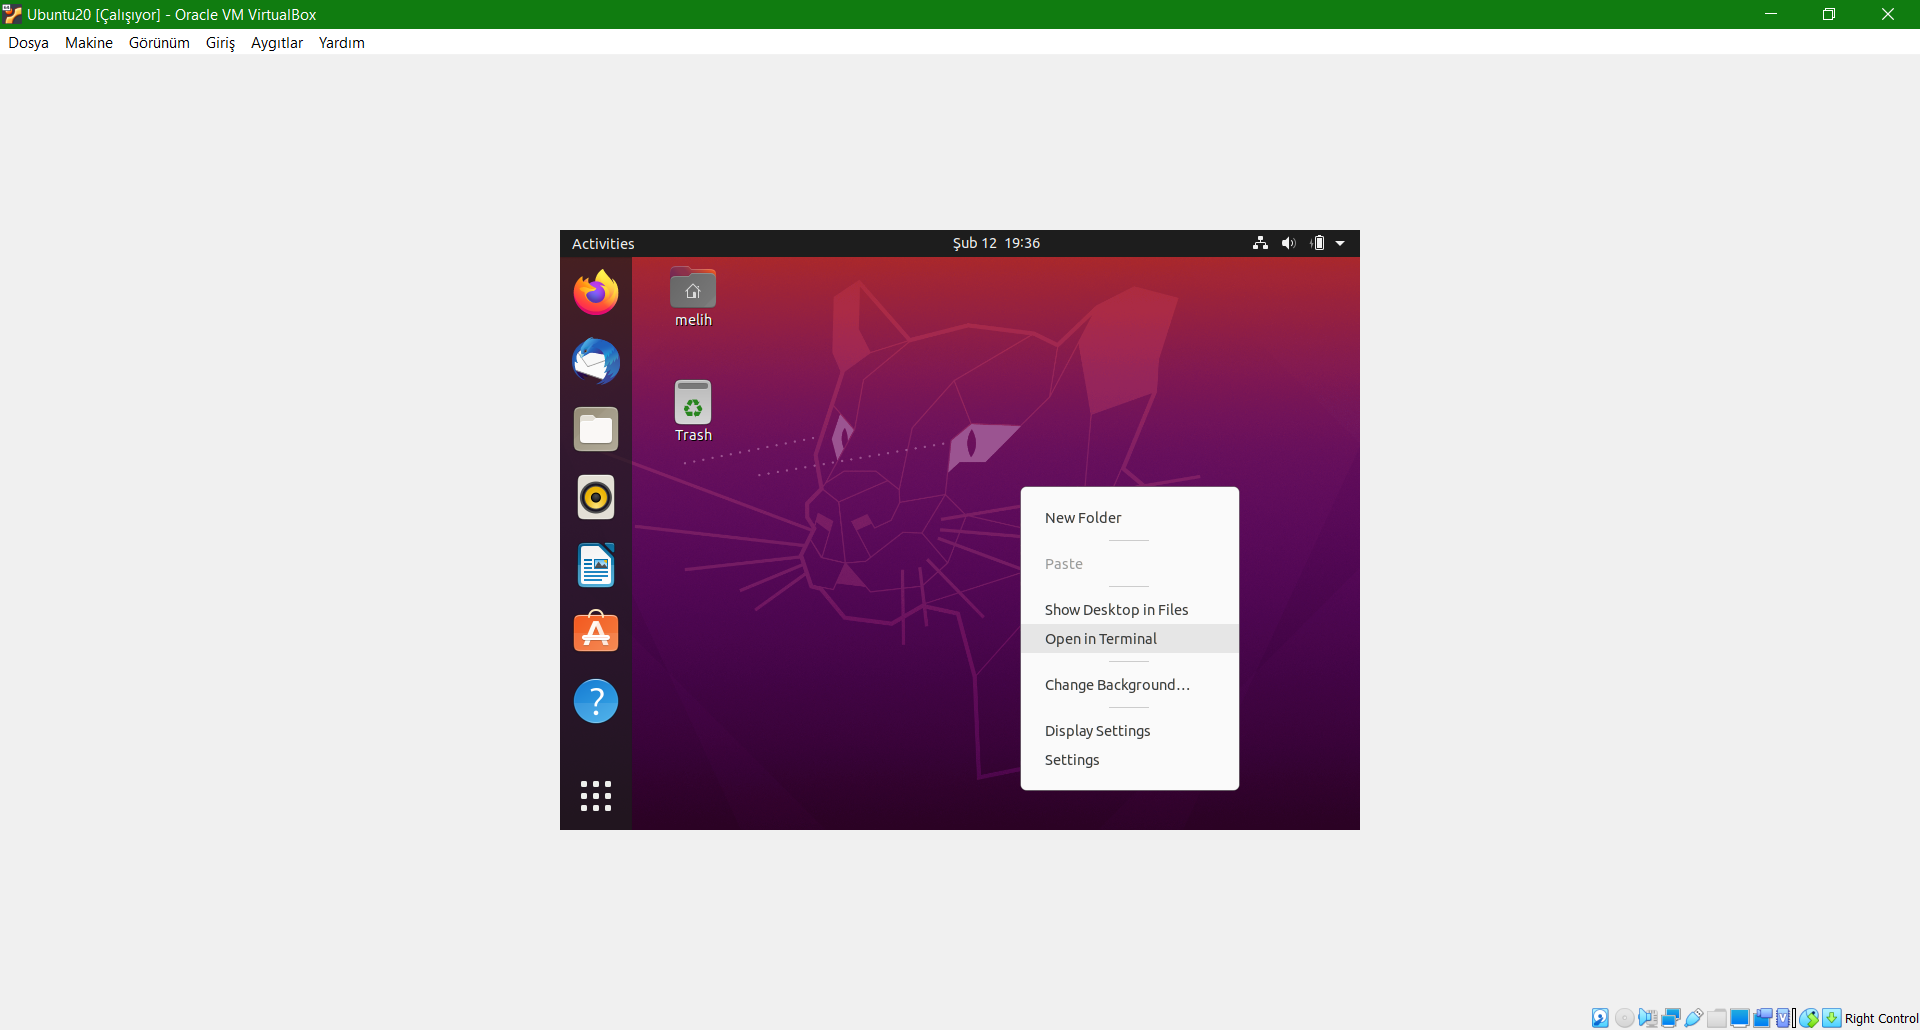The height and width of the screenshot is (1030, 1920).
Task: Show Applications grid at dock bottom
Action: 596,796
